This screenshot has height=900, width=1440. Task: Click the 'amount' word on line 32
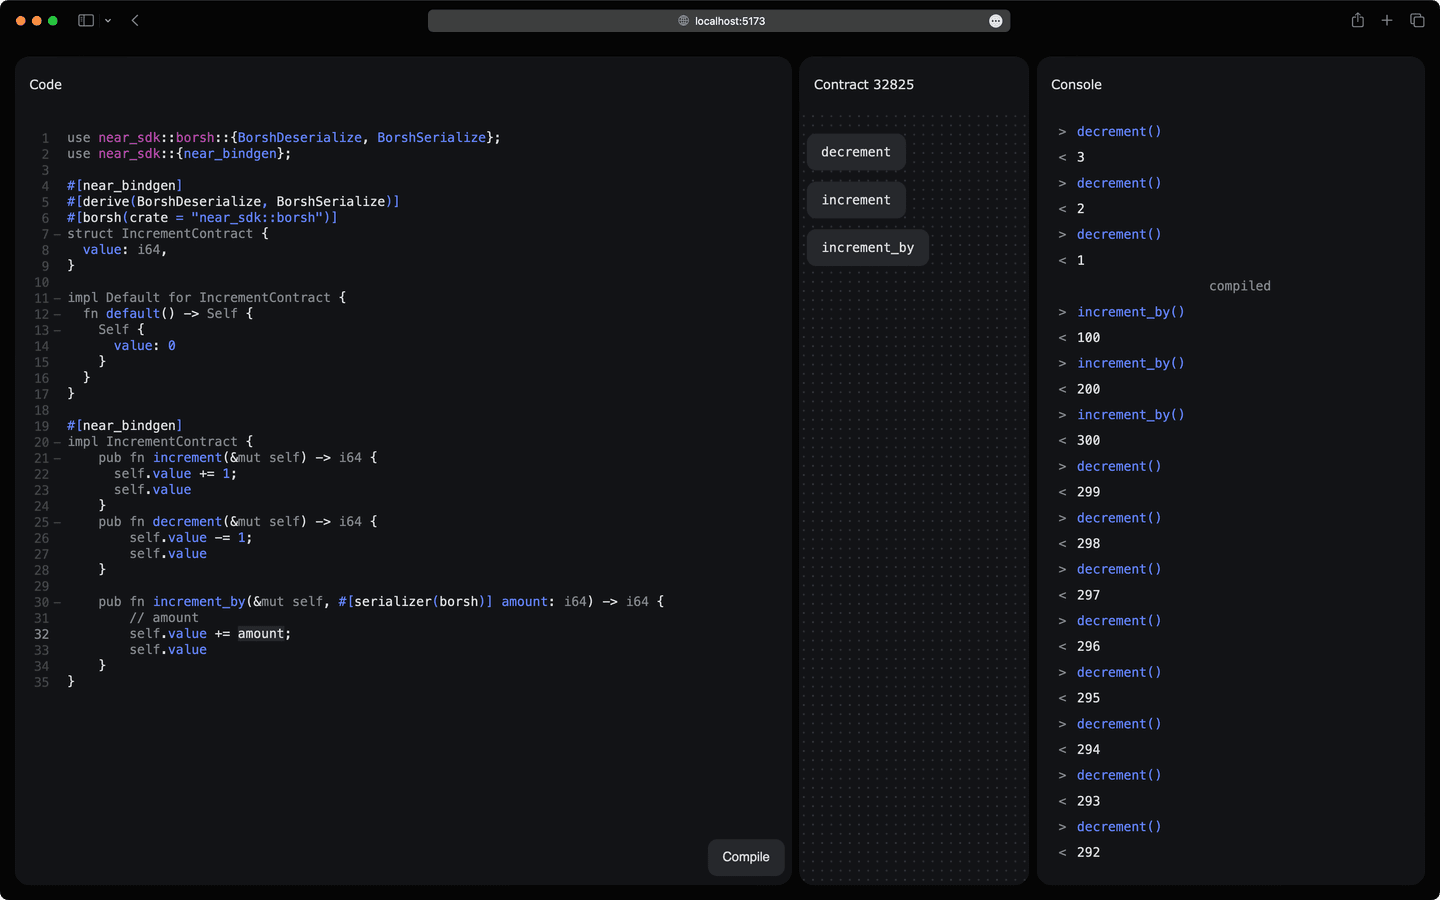point(261,634)
